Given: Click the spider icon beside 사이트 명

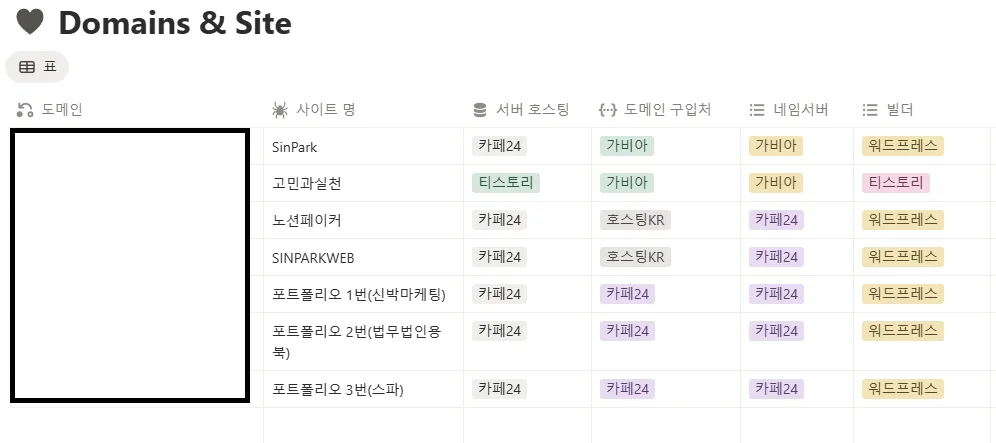Looking at the screenshot, I should click(x=280, y=110).
